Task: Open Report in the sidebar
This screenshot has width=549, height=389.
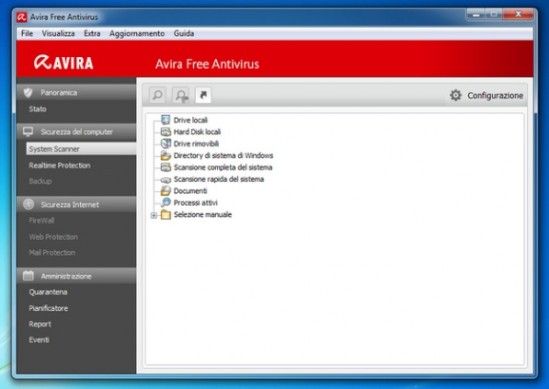Action: [x=40, y=324]
